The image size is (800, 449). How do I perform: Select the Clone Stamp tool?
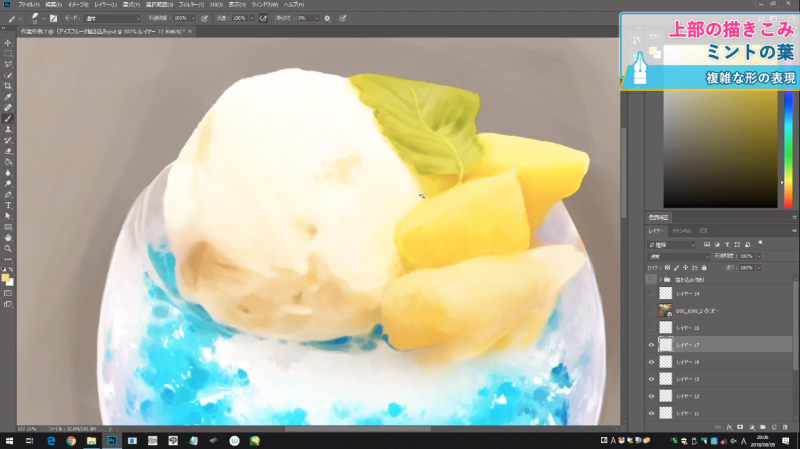(x=8, y=129)
